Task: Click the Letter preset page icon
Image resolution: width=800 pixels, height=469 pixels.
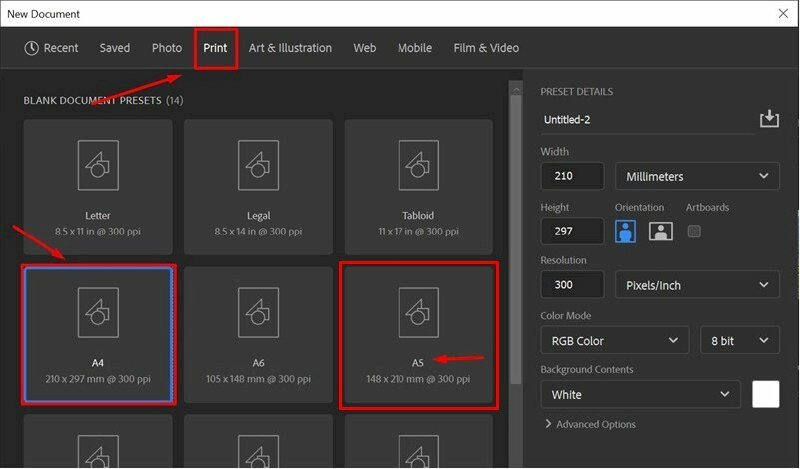Action: click(x=98, y=165)
